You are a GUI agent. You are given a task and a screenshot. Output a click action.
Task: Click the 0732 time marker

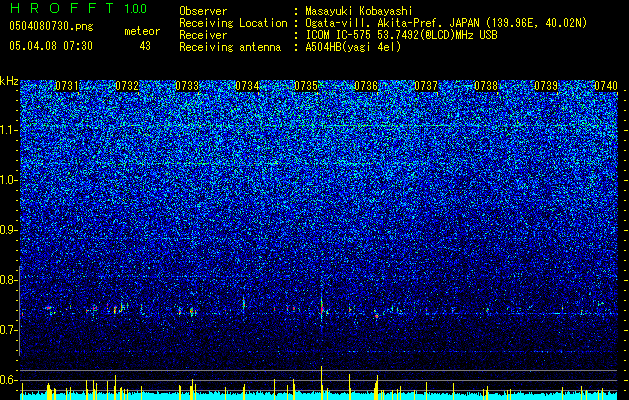click(x=127, y=86)
